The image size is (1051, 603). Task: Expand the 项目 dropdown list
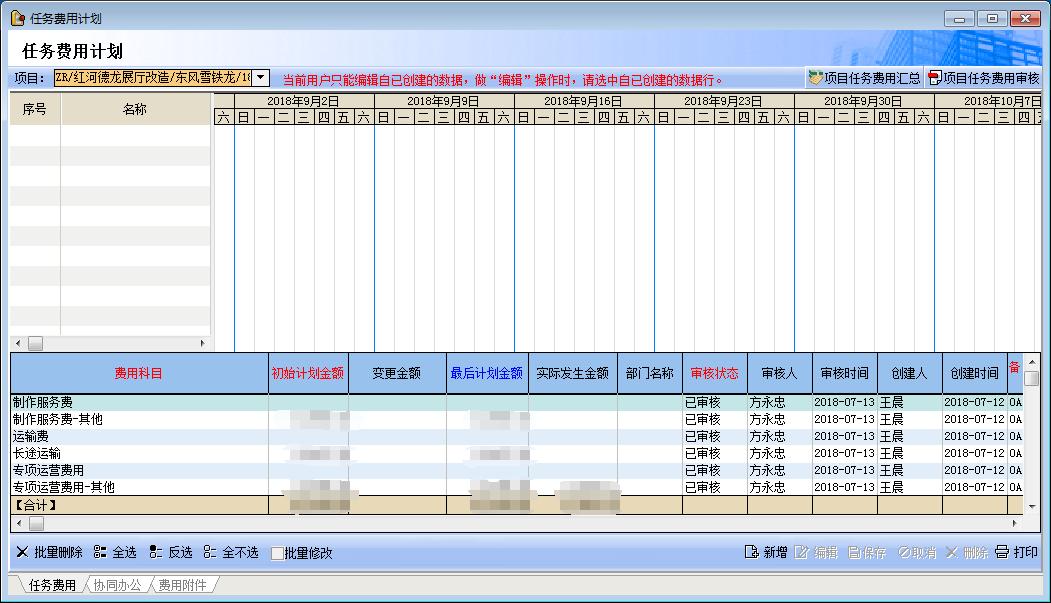pos(260,78)
